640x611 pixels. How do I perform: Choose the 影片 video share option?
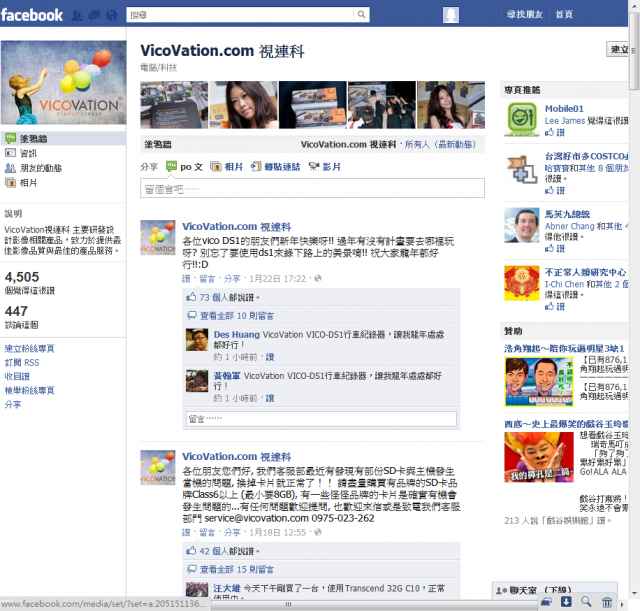point(325,167)
